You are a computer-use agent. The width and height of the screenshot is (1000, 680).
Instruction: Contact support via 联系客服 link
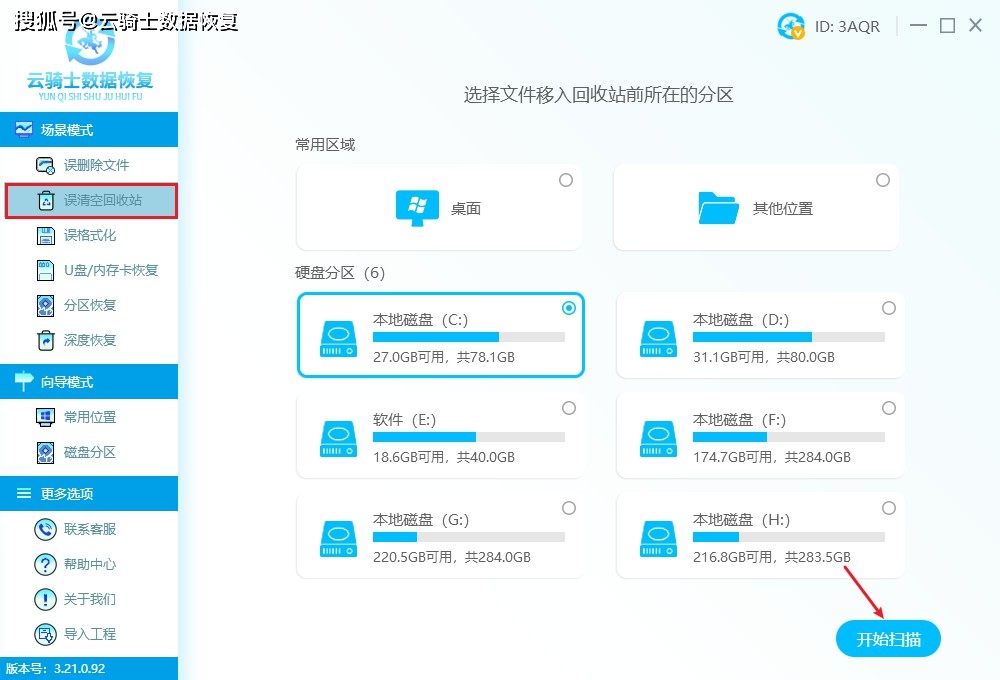click(46, 529)
